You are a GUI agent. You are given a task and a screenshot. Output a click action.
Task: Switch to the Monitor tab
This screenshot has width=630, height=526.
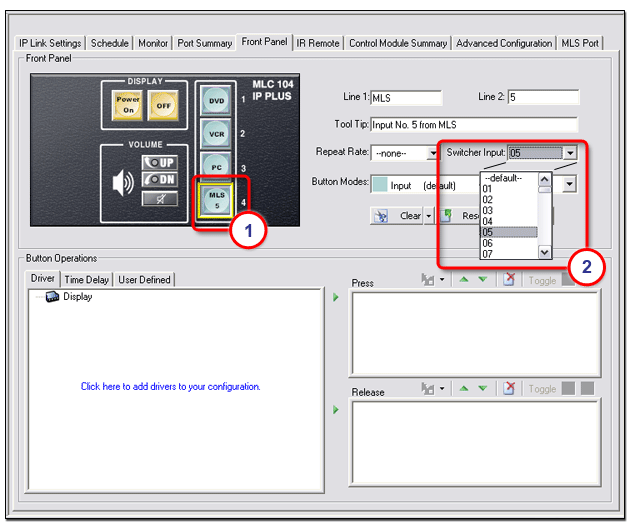click(x=153, y=43)
